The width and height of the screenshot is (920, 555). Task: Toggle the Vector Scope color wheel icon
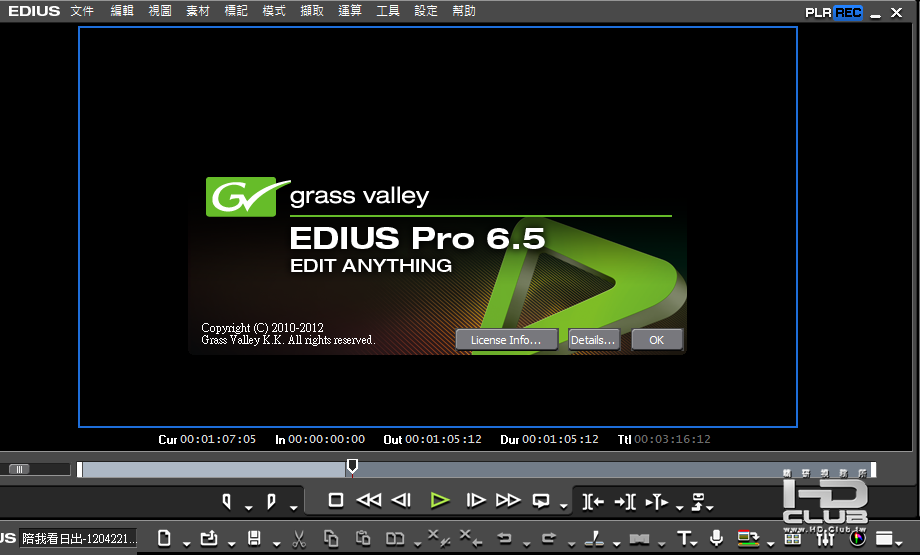[857, 538]
